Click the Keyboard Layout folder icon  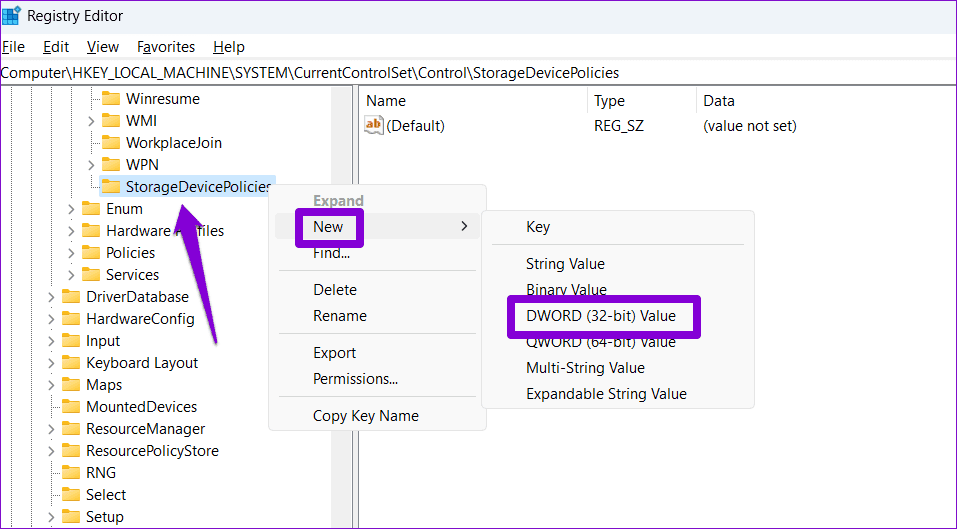[x=71, y=362]
